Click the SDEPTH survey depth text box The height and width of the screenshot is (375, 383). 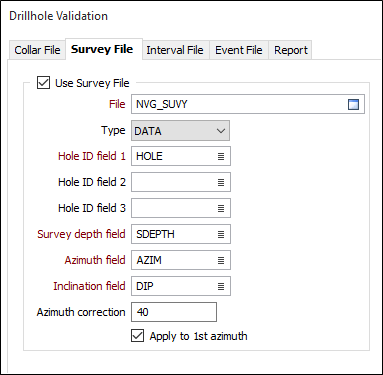click(181, 234)
